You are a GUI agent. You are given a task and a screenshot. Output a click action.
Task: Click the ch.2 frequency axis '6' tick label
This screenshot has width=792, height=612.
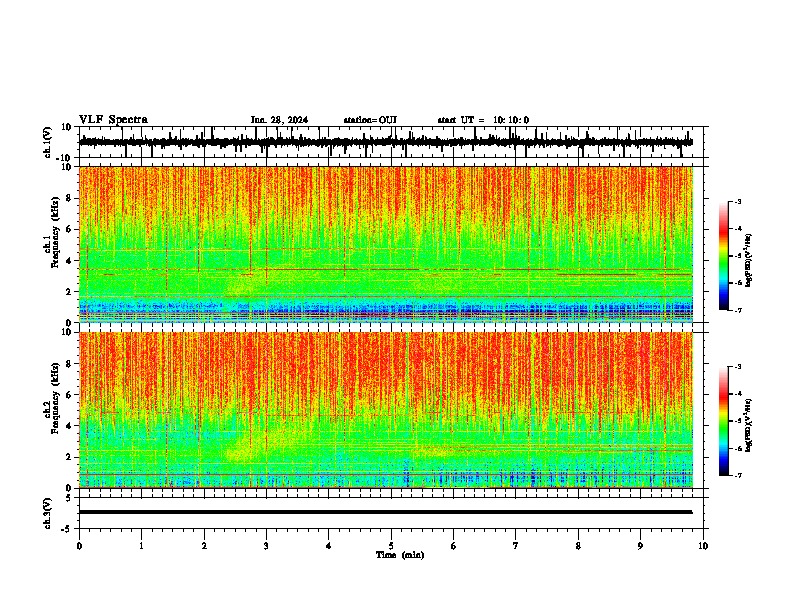tap(70, 395)
